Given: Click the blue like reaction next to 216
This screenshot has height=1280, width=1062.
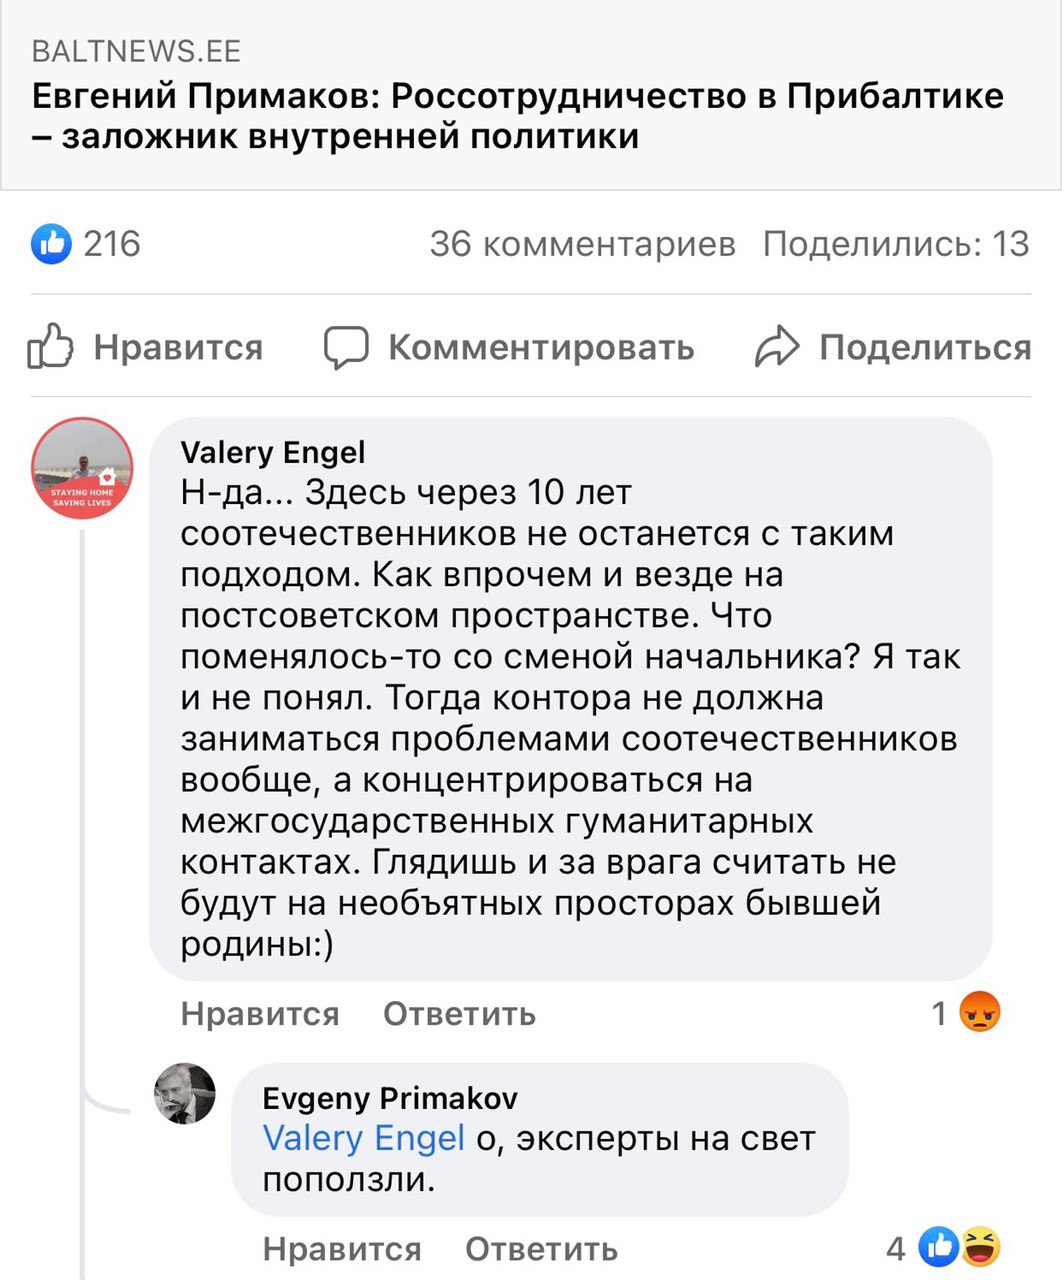Looking at the screenshot, I should [x=52, y=244].
